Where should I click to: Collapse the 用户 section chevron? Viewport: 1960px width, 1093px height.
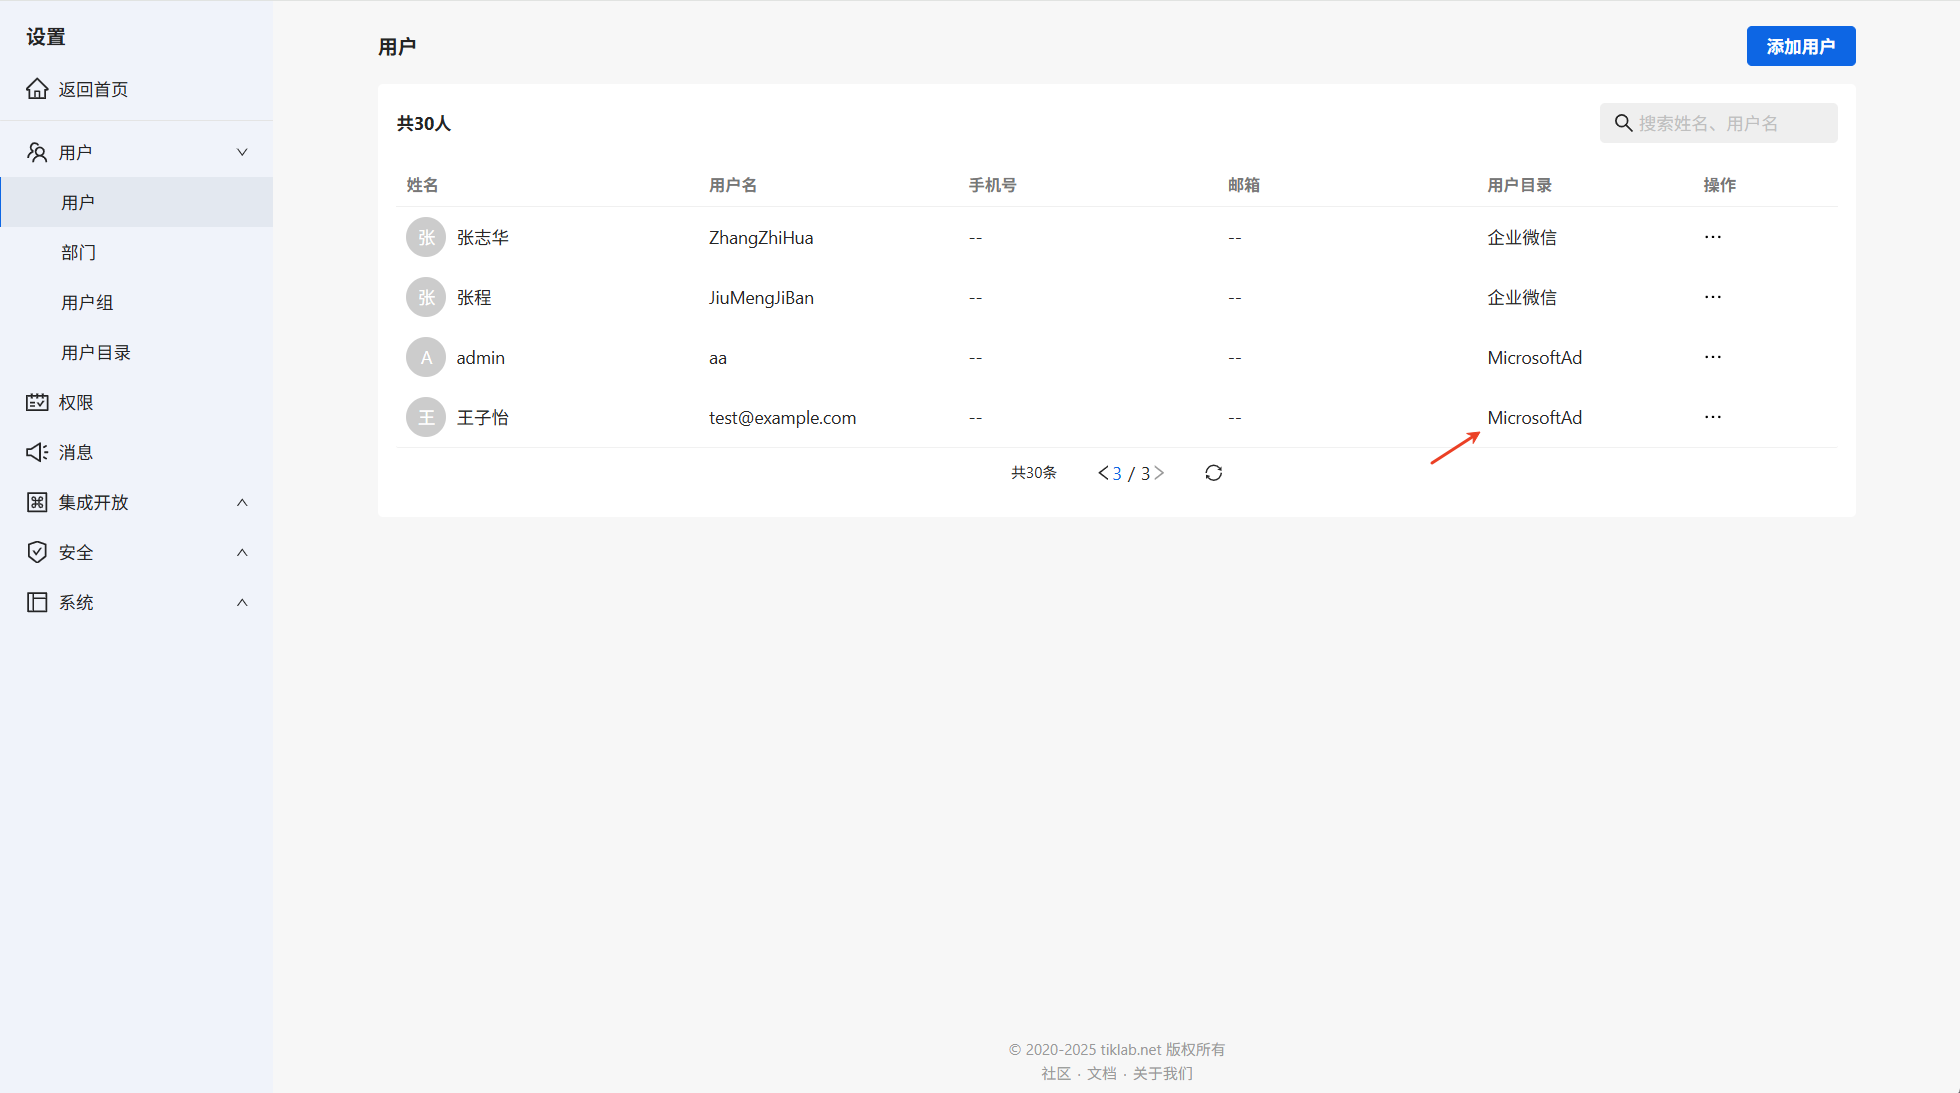242,152
